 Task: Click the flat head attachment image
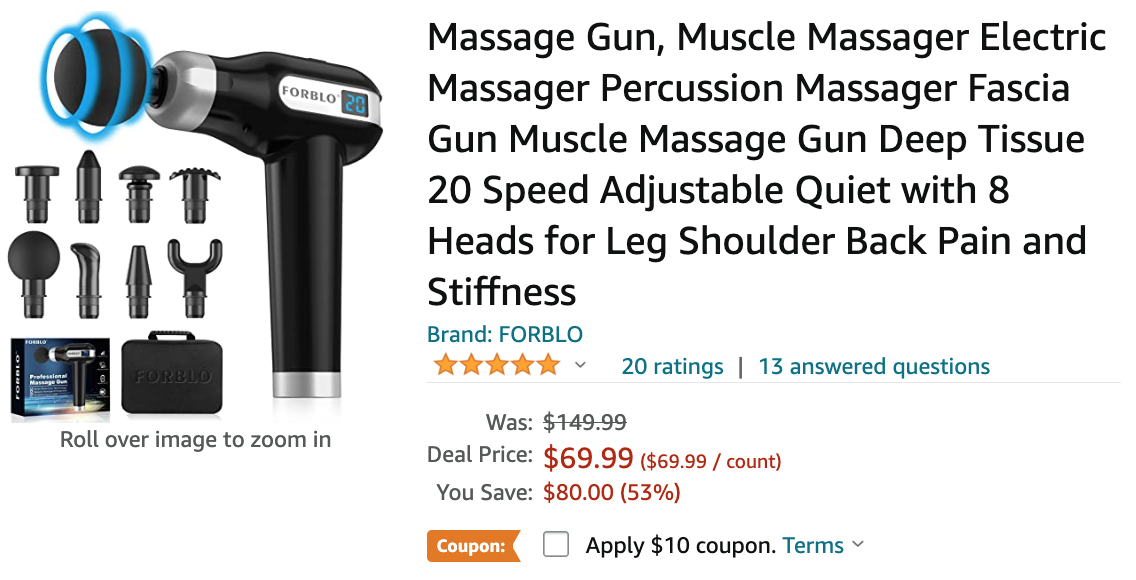[x=36, y=193]
